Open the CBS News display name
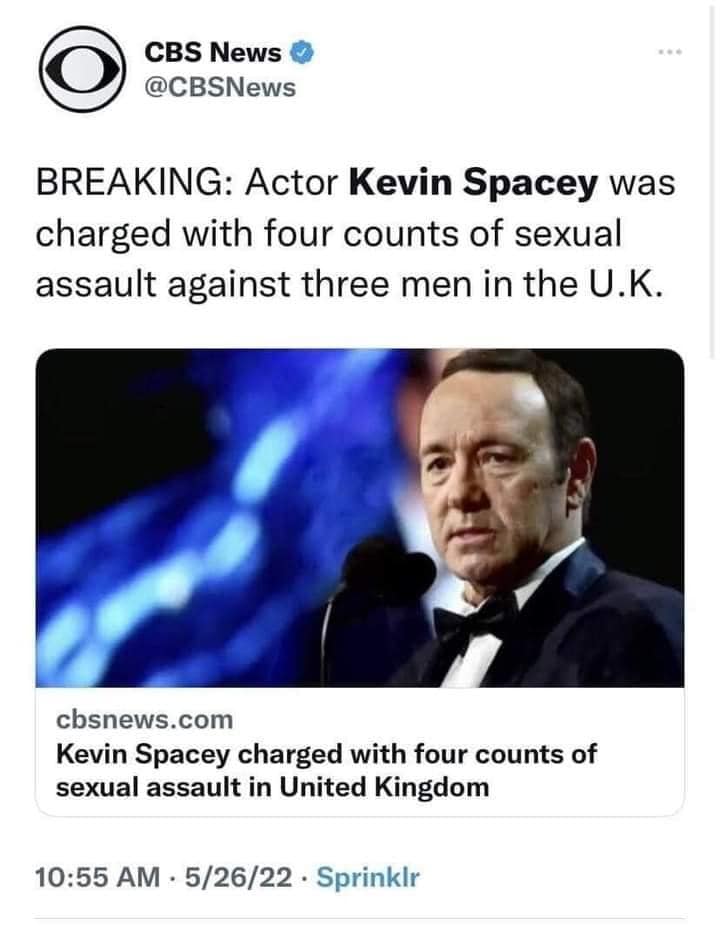Image resolution: width=720 pixels, height=931 pixels. pyautogui.click(x=213, y=52)
